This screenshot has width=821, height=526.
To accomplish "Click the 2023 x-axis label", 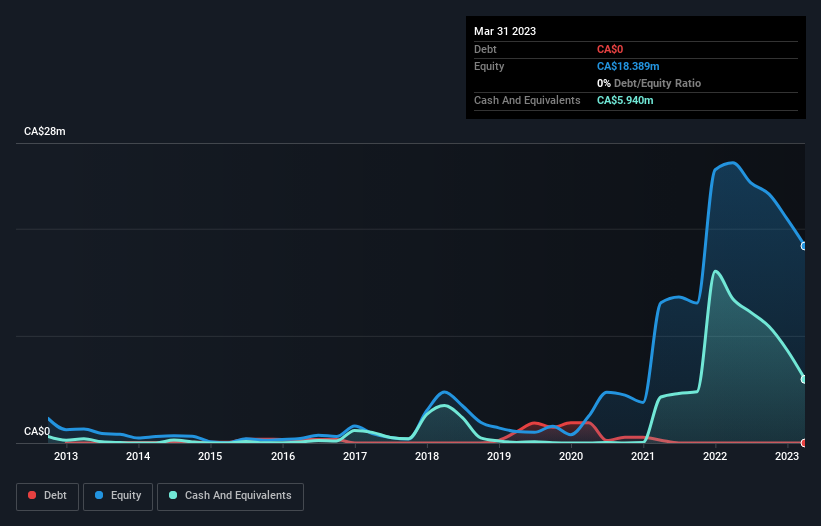I will (x=787, y=456).
